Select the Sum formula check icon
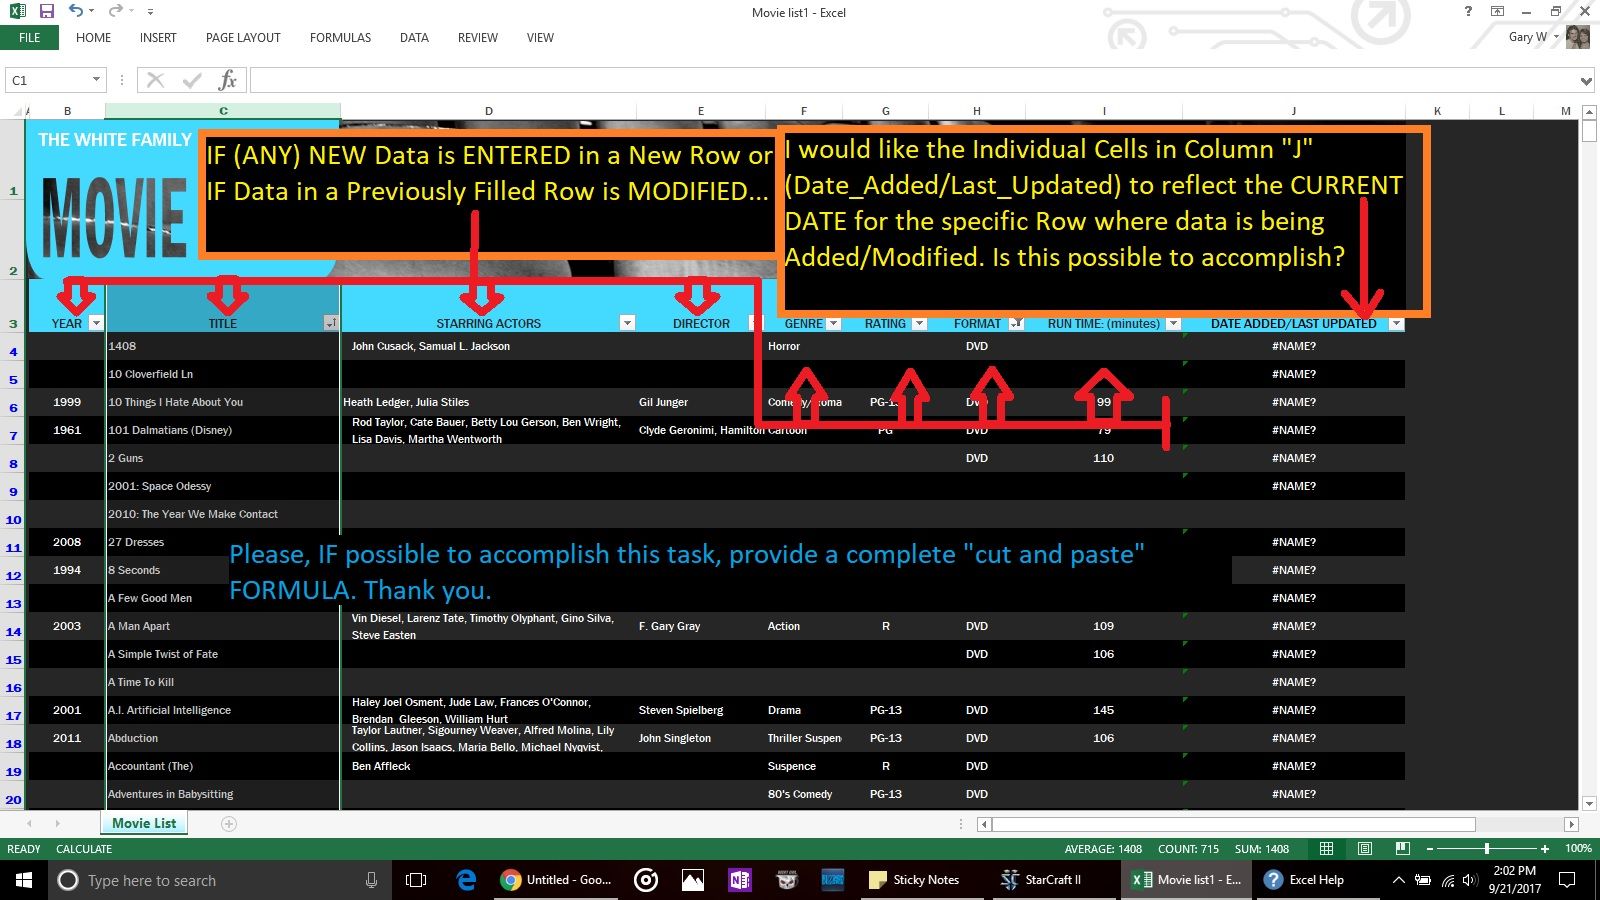The height and width of the screenshot is (900, 1600). 190,79
